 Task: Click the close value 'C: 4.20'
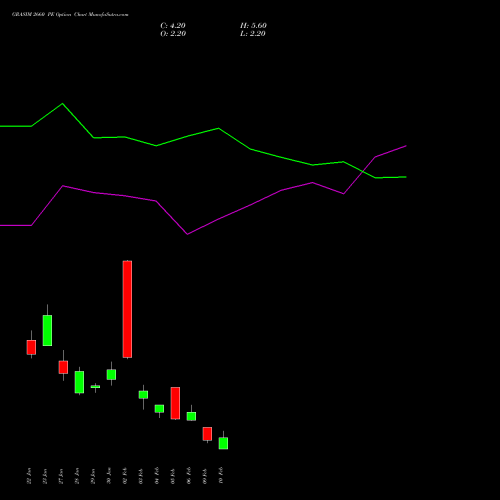coord(173,26)
